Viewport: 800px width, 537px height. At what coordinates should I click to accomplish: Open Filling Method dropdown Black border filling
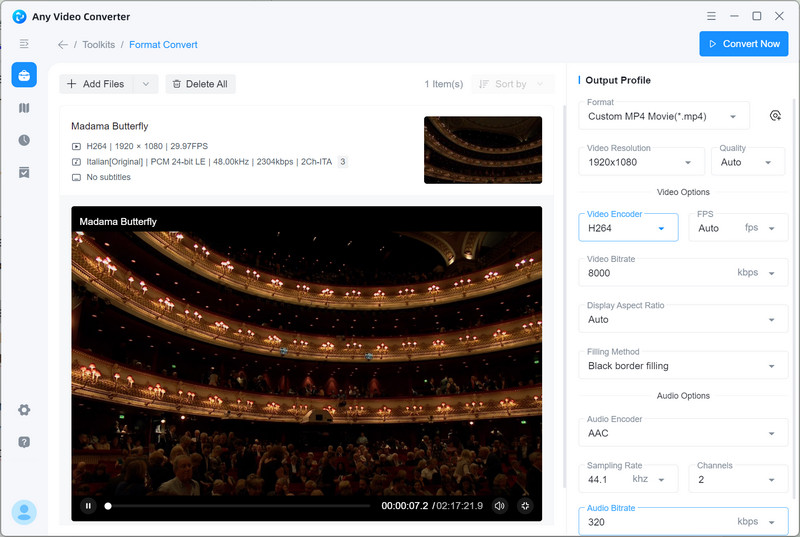click(x=683, y=365)
